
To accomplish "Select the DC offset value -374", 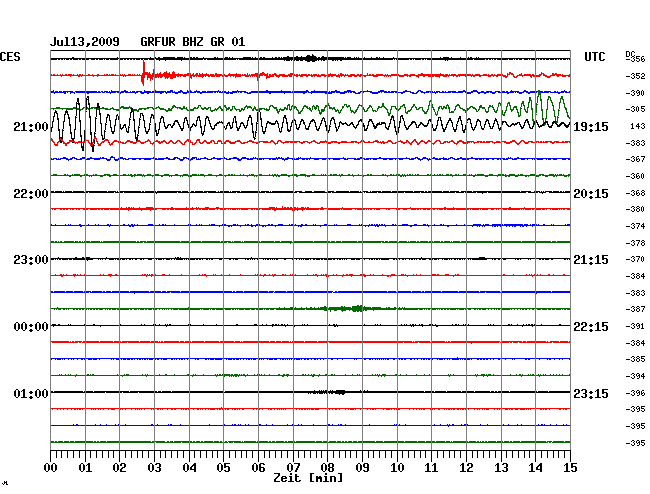I will [635, 226].
